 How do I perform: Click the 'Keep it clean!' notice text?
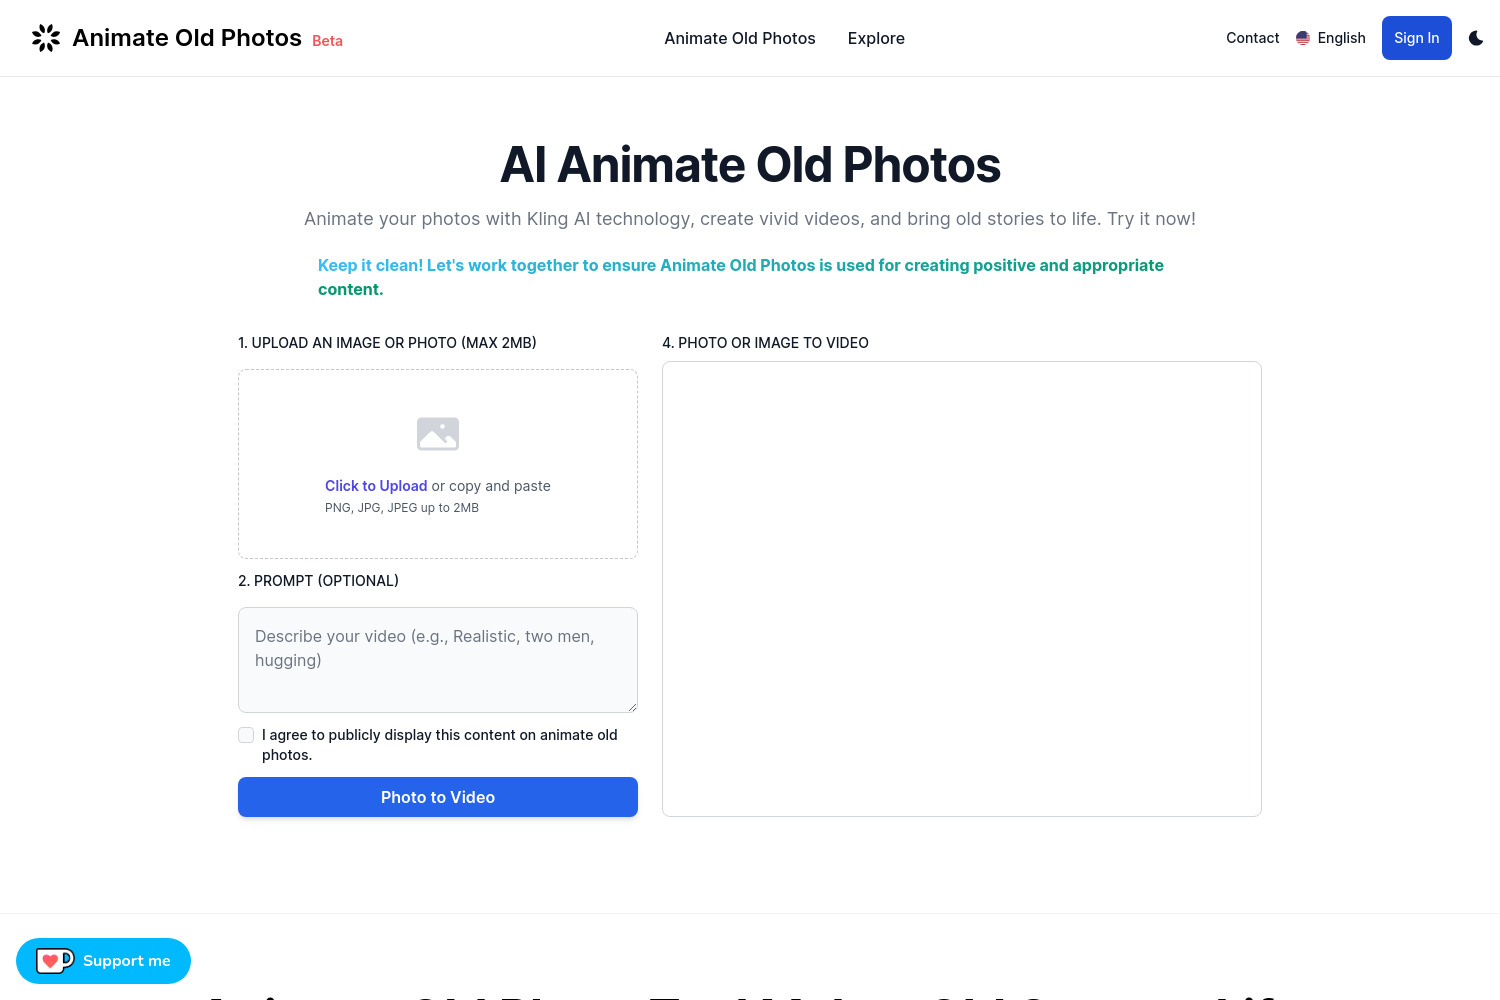tap(741, 277)
